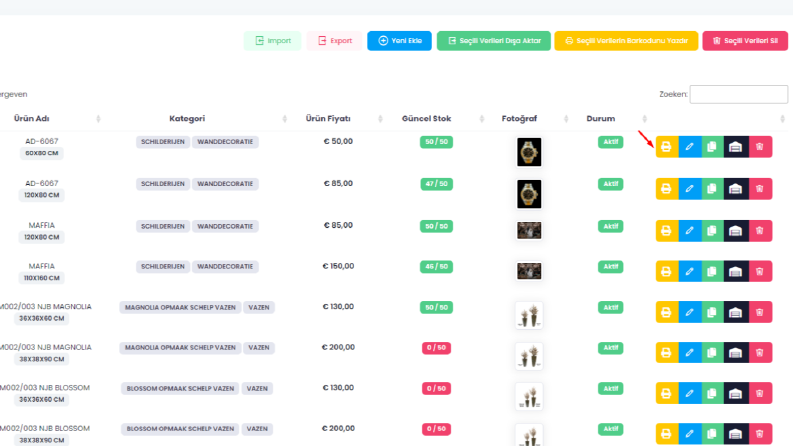Click the 47 / 50 stock badge
The image size is (793, 446).
pyautogui.click(x=436, y=184)
